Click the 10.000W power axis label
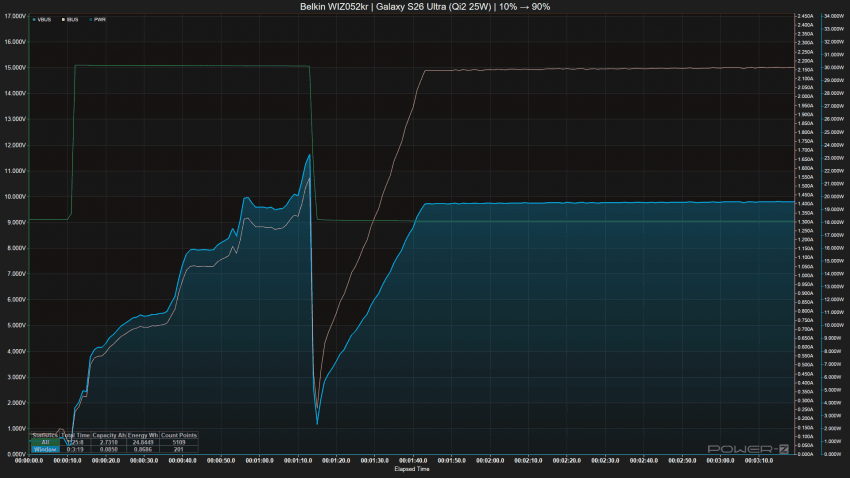The image size is (850, 478). pyautogui.click(x=834, y=325)
